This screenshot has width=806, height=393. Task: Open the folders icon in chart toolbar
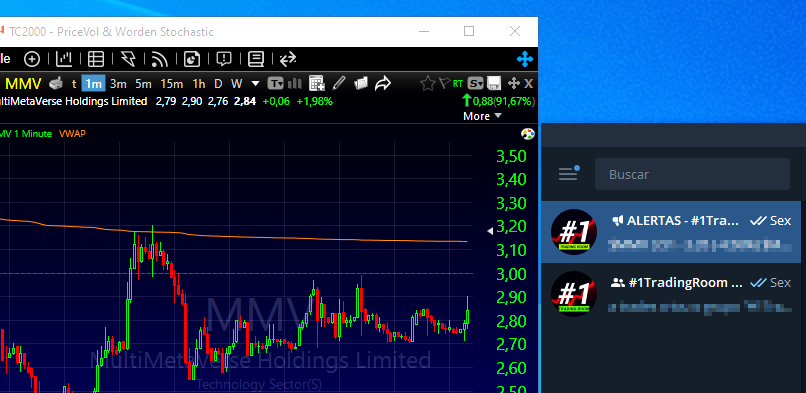[361, 83]
